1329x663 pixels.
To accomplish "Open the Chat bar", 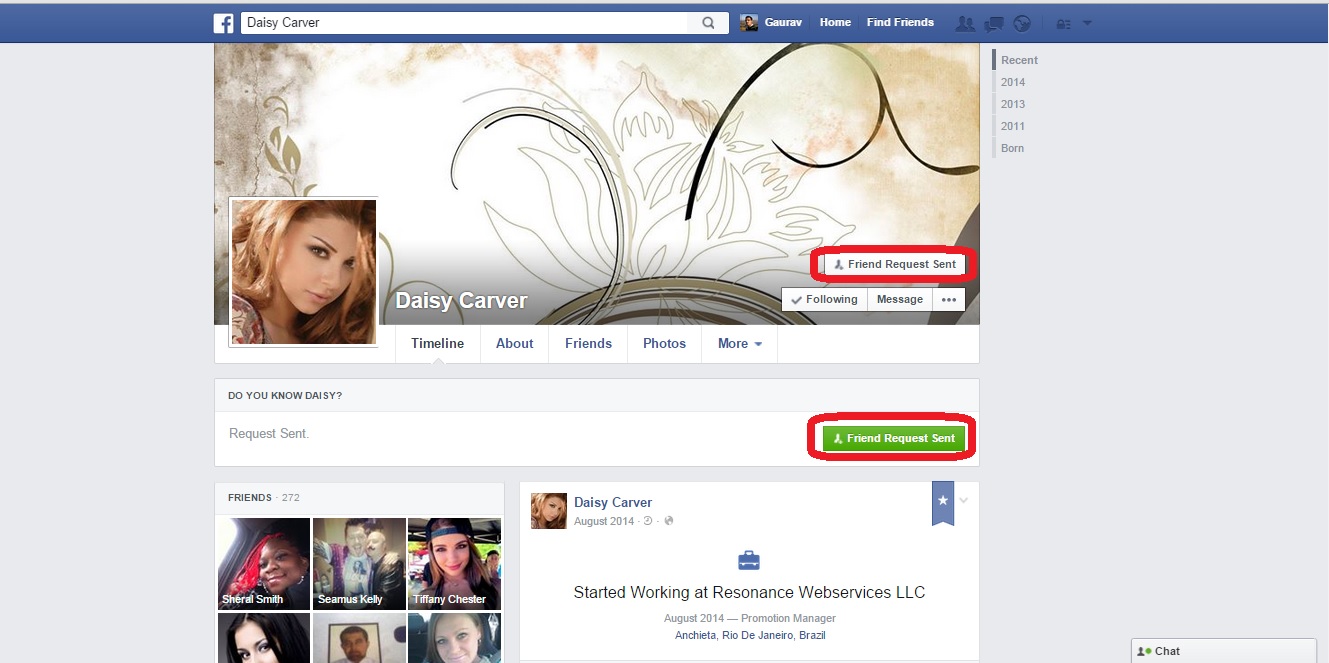I will 1223,651.
